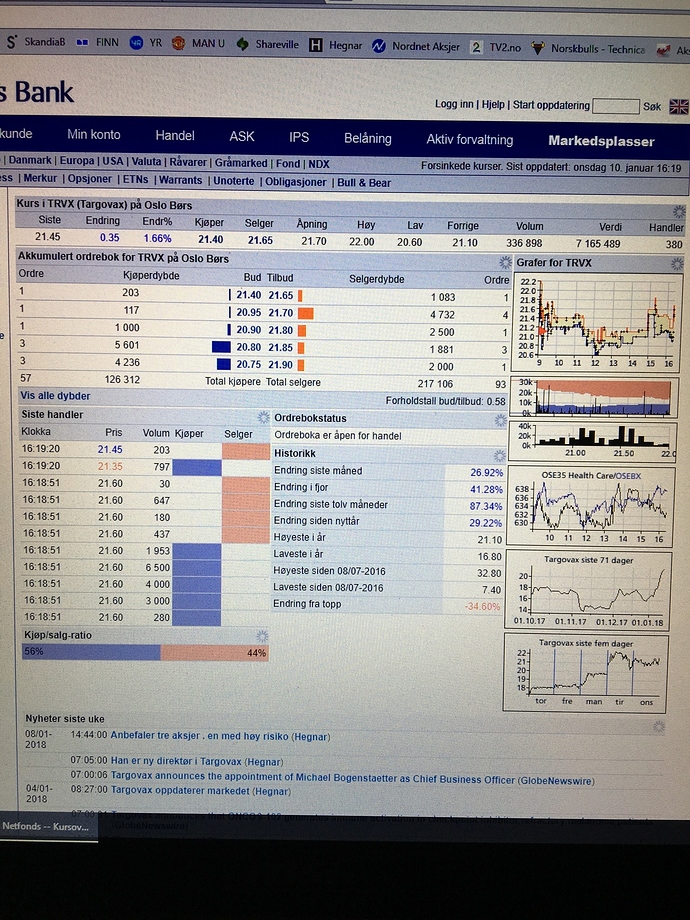Open Europa market submenu

click(77, 161)
